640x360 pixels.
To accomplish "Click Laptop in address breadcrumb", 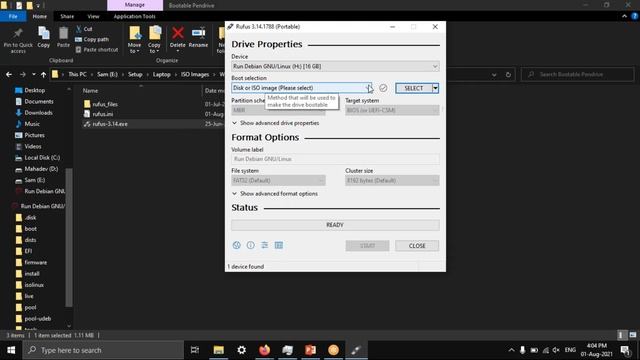I will 162,74.
